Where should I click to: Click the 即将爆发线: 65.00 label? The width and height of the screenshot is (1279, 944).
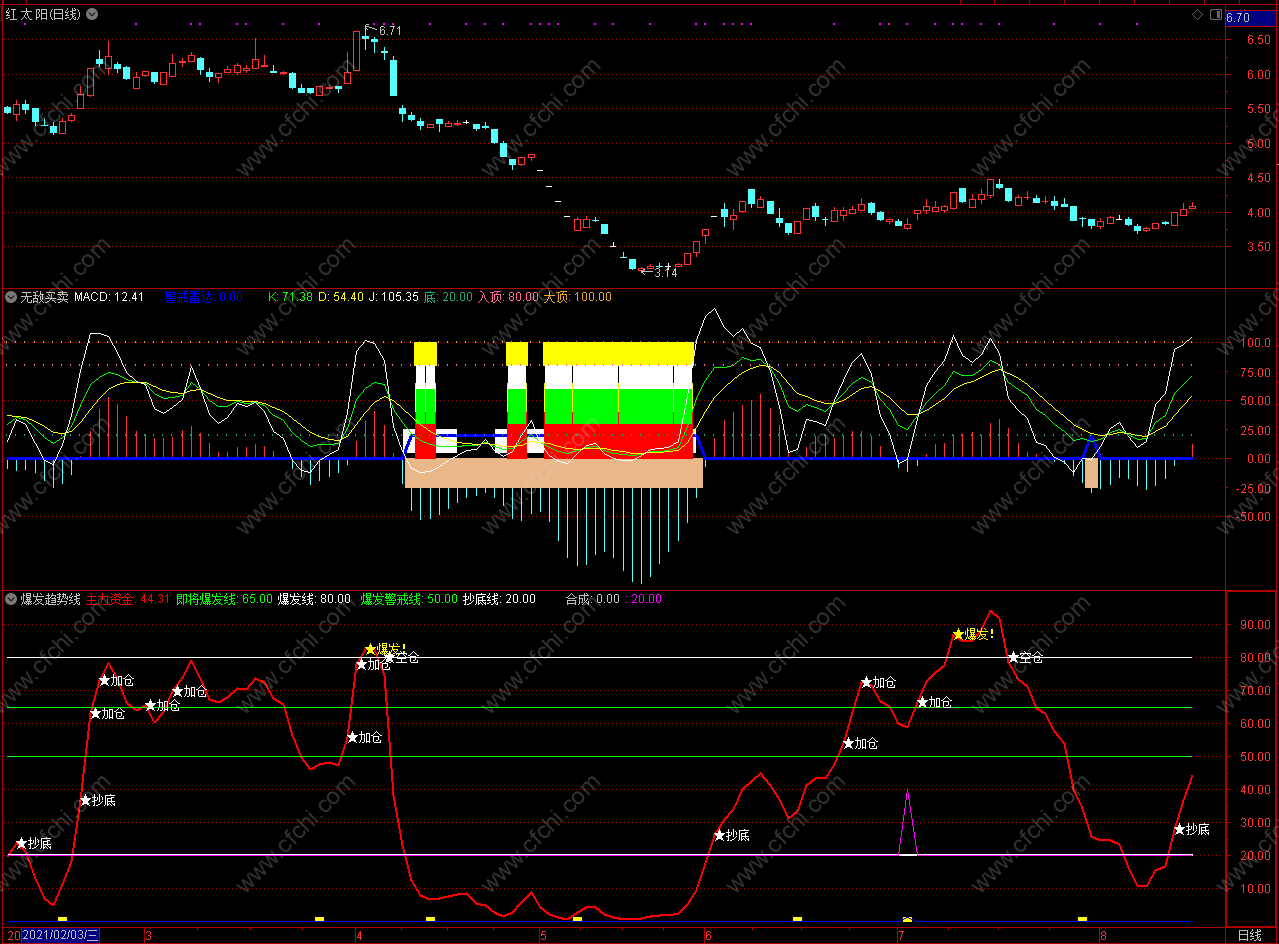tap(224, 600)
